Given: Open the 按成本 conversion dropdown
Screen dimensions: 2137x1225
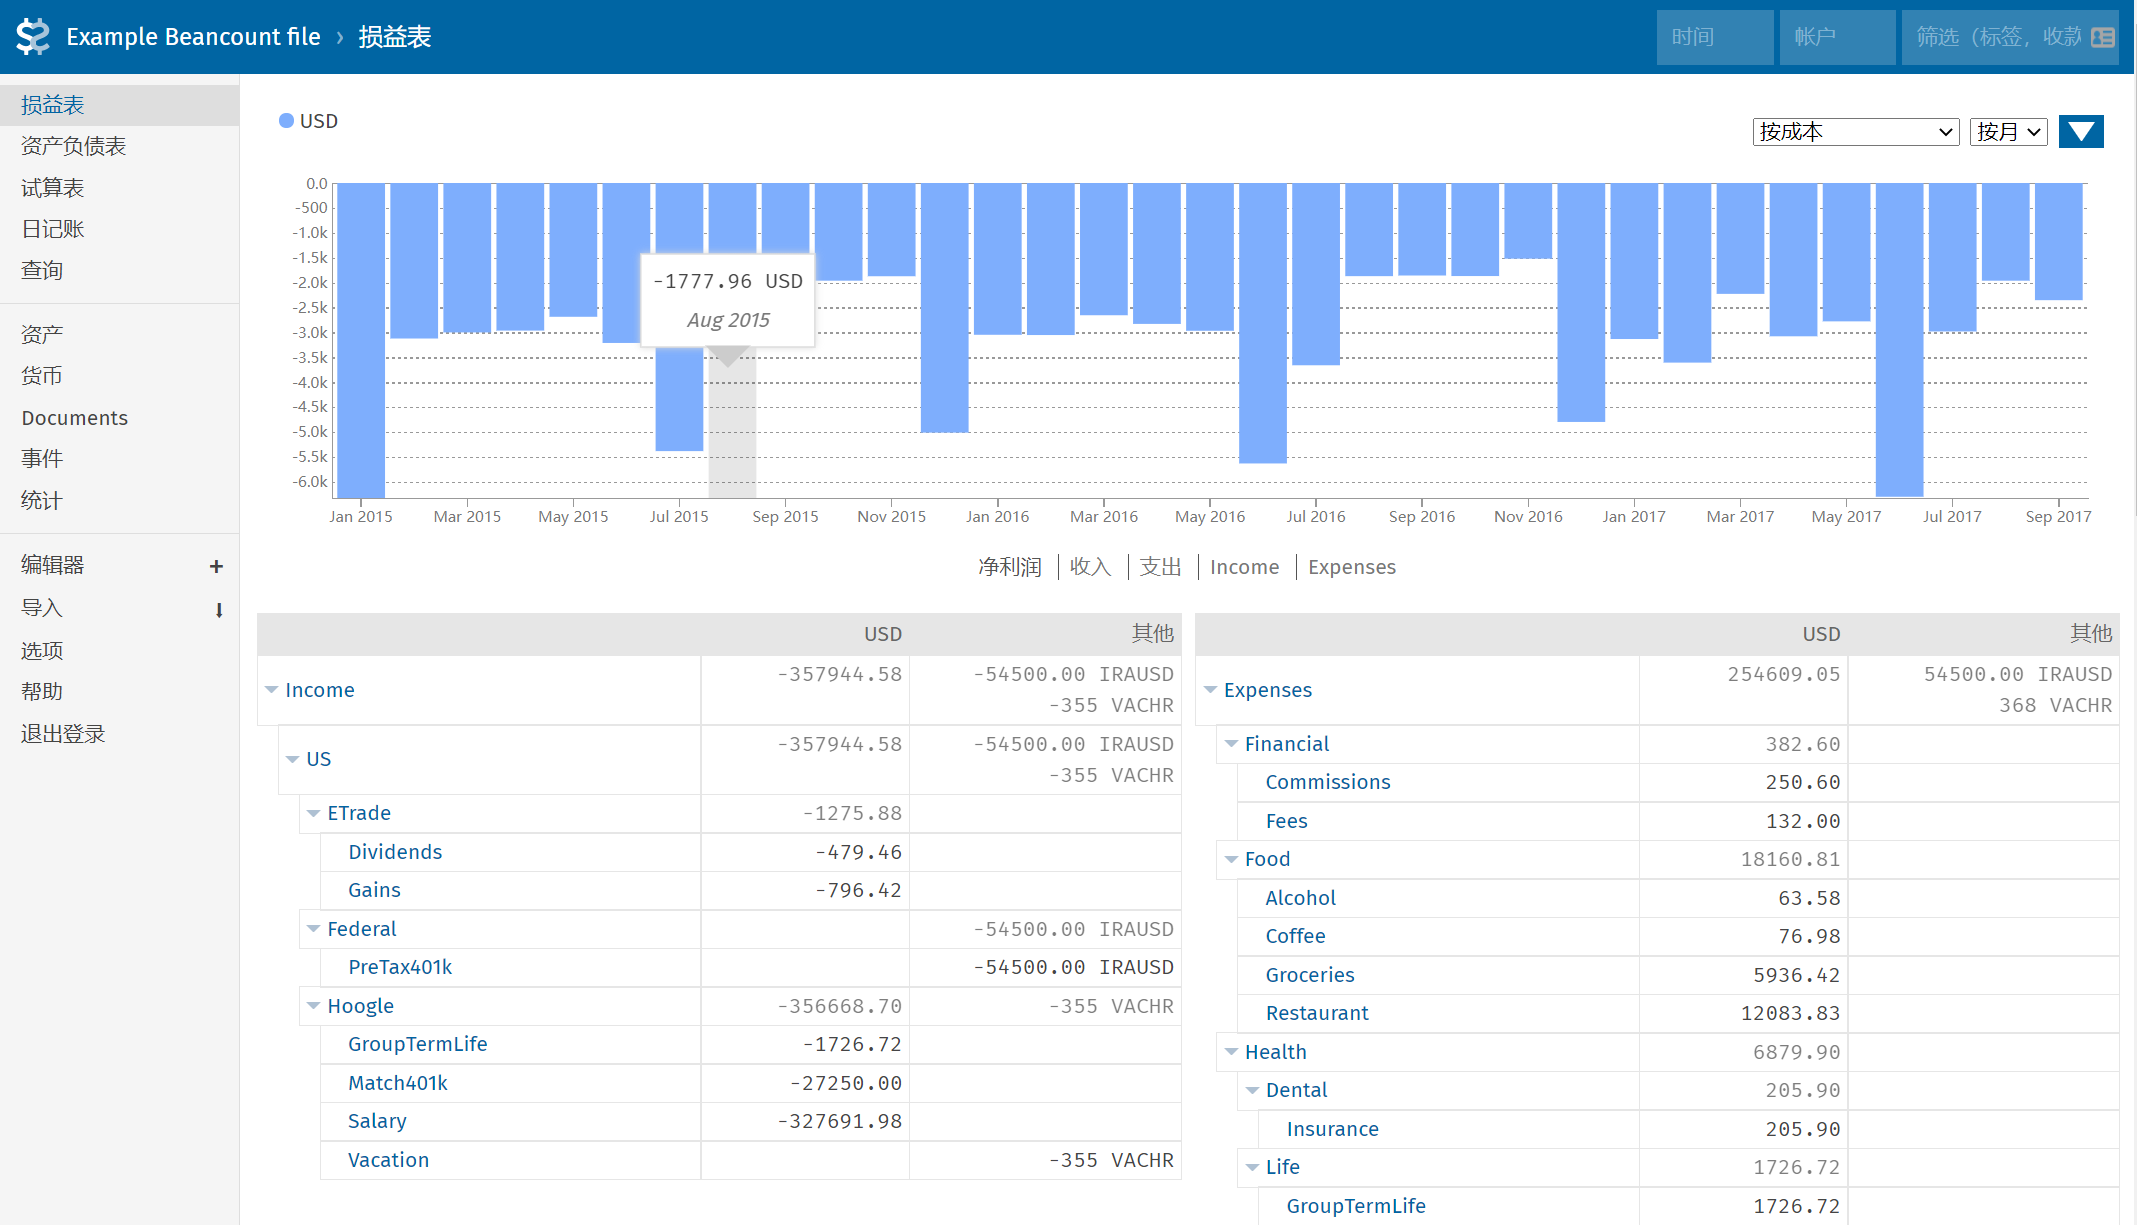Looking at the screenshot, I should click(x=1856, y=132).
